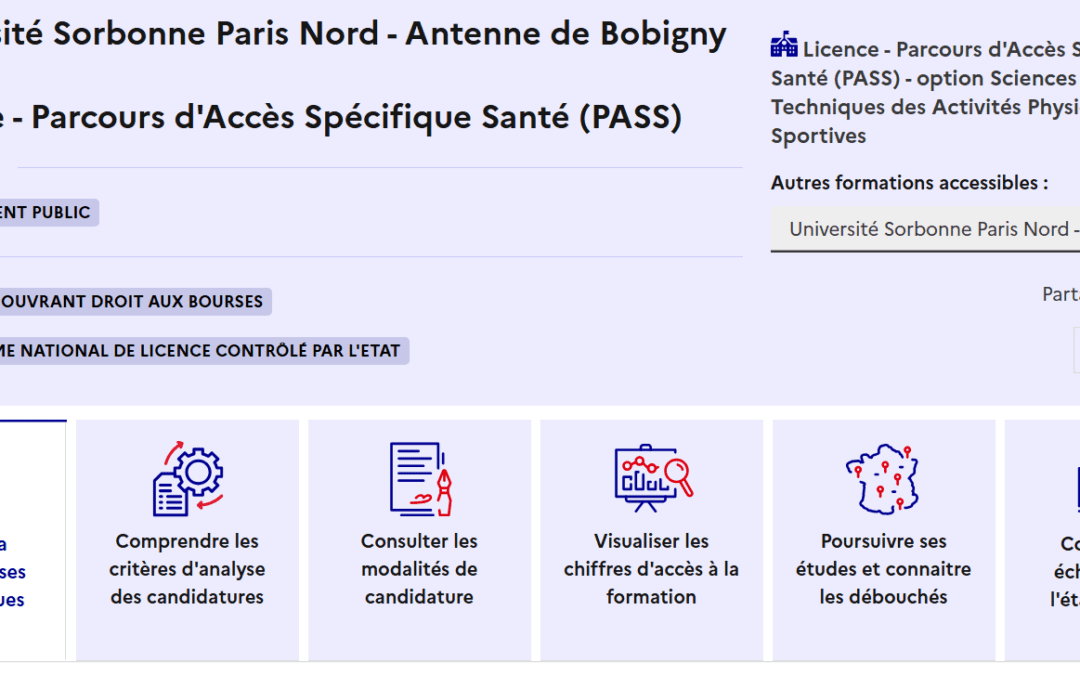The image size is (1080, 675).
Task: Expand the Université Sorbonne Paris Nord selector
Action: point(924,228)
